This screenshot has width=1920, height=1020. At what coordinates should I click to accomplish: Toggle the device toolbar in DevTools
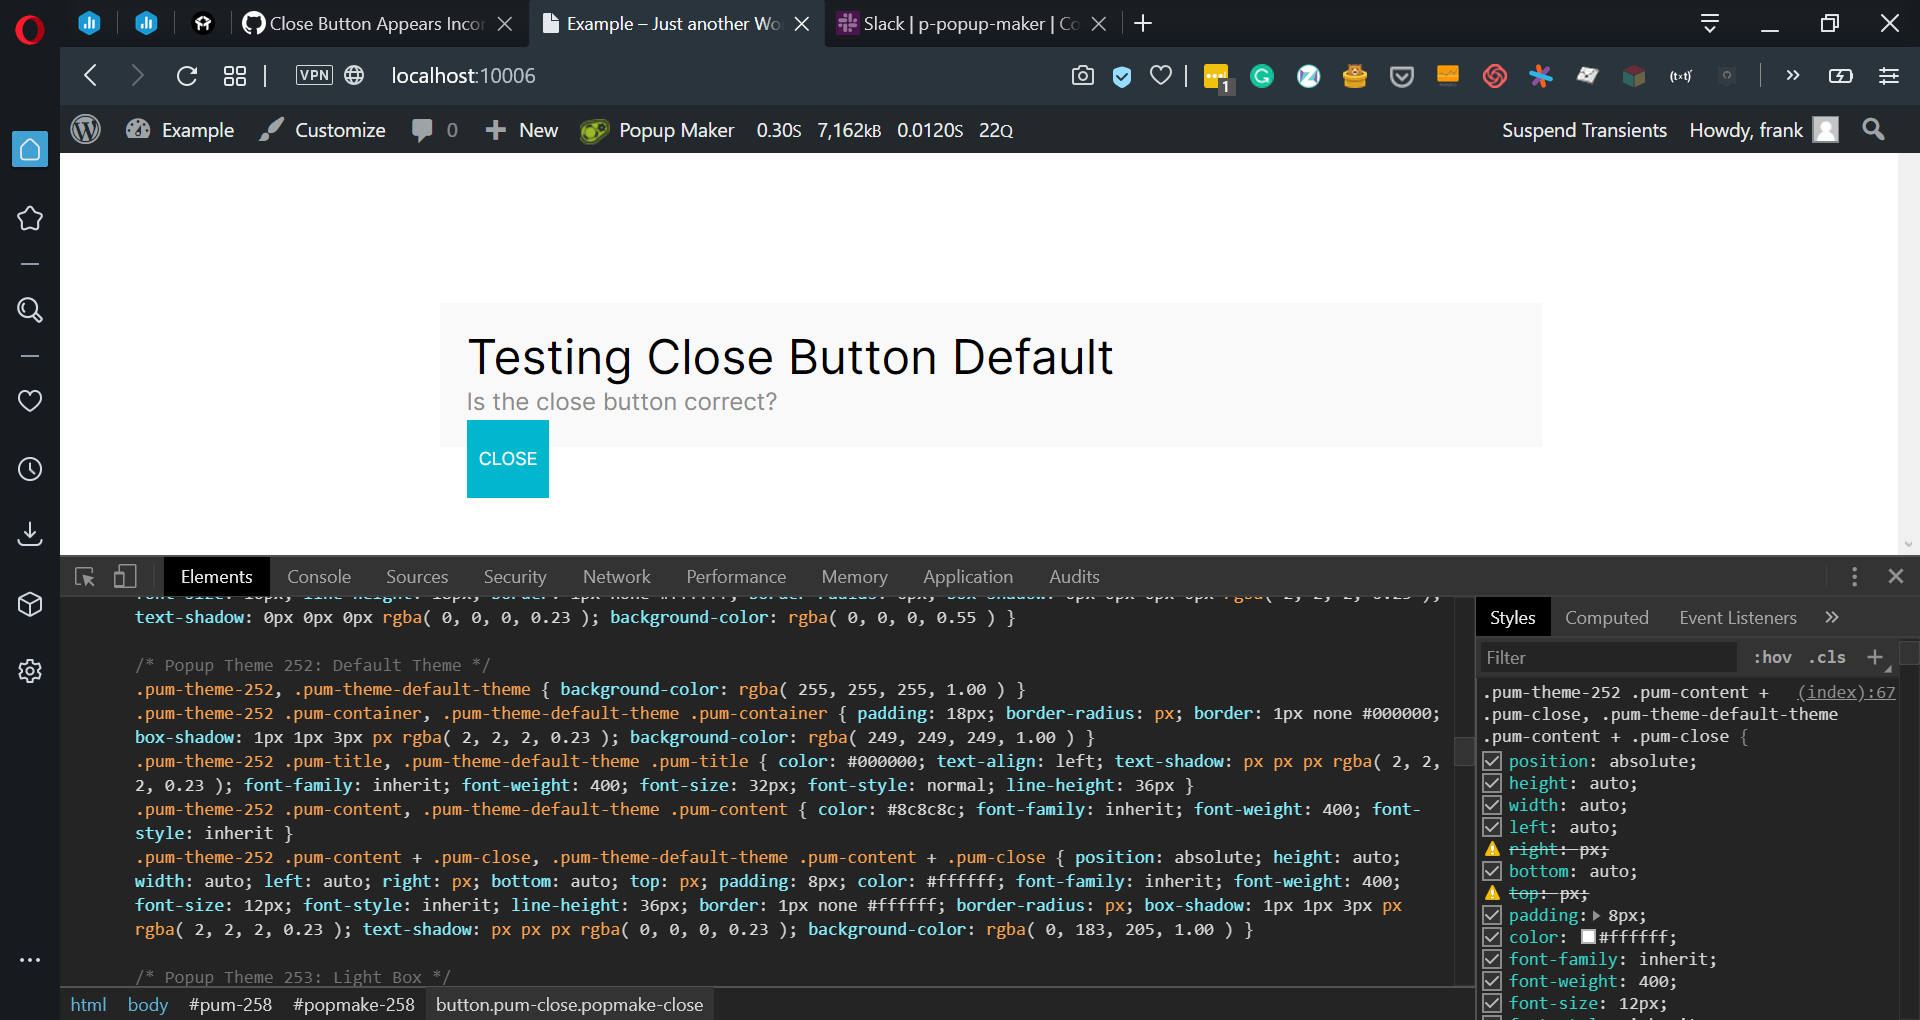(x=124, y=577)
